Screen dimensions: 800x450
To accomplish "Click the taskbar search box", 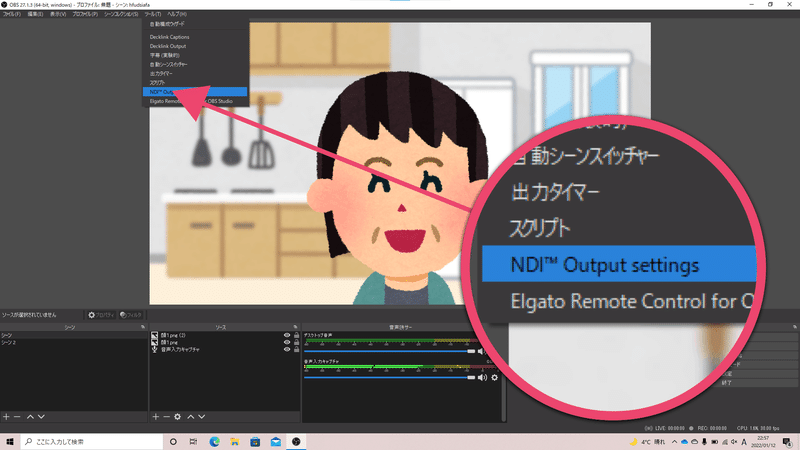I will click(92, 442).
